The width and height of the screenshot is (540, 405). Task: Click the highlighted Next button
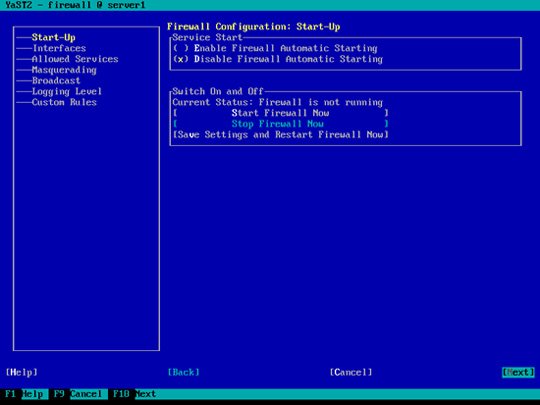tap(518, 372)
